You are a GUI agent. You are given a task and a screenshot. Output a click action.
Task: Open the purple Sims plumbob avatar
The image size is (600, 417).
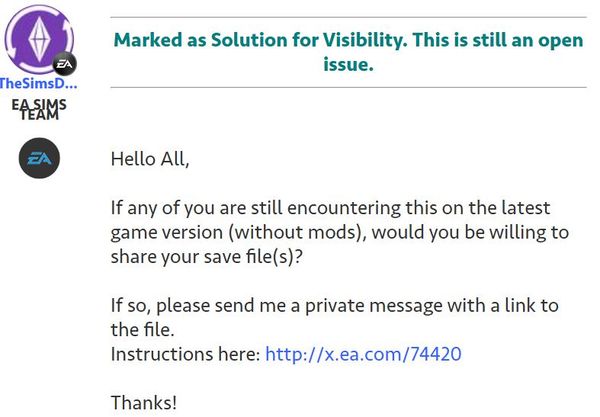pos(39,39)
